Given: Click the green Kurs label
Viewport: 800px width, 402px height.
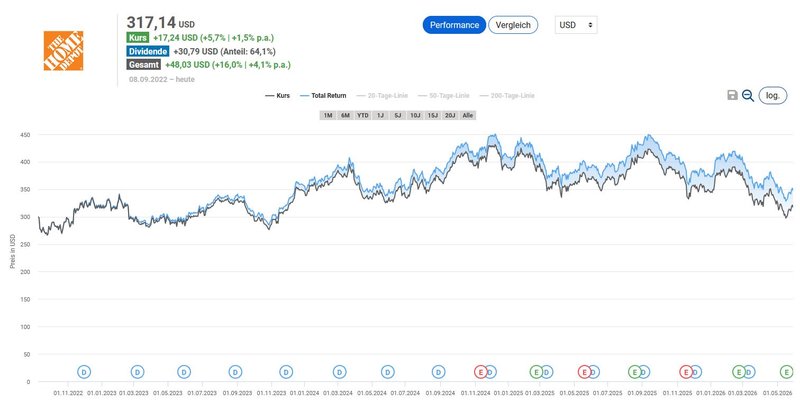Looking at the screenshot, I should coord(138,38).
